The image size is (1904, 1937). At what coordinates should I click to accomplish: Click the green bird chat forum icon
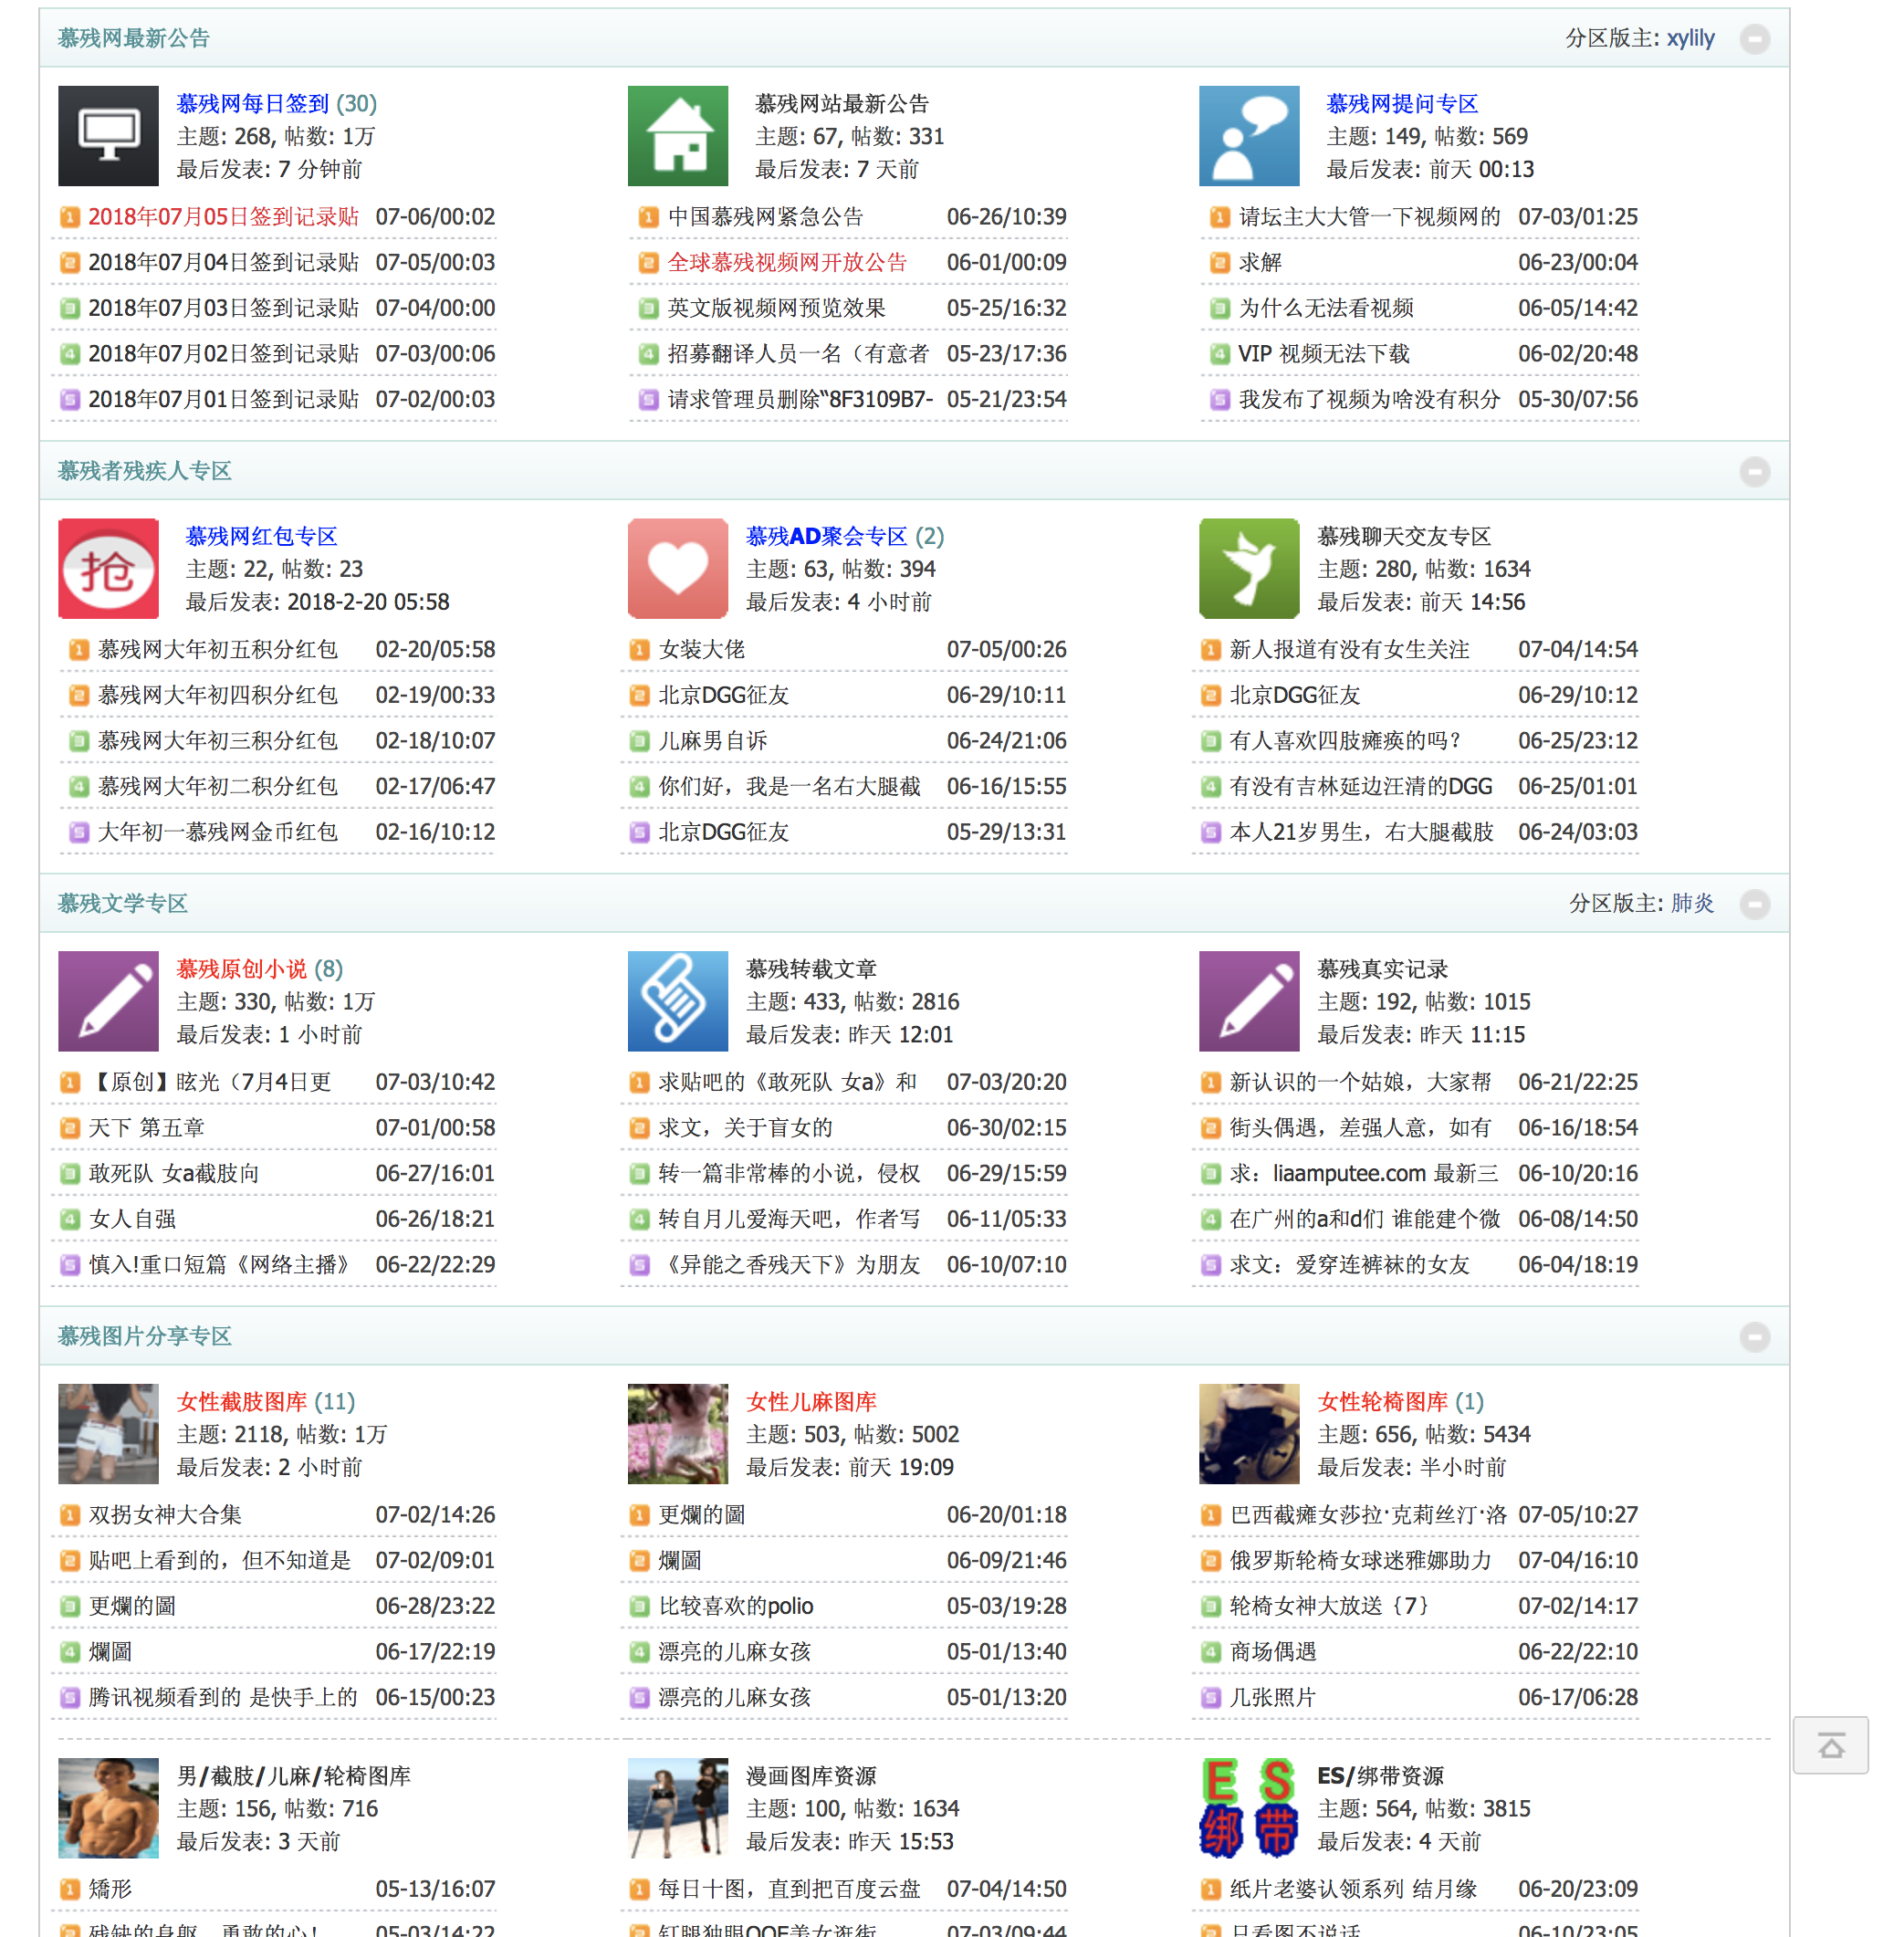tap(1249, 568)
